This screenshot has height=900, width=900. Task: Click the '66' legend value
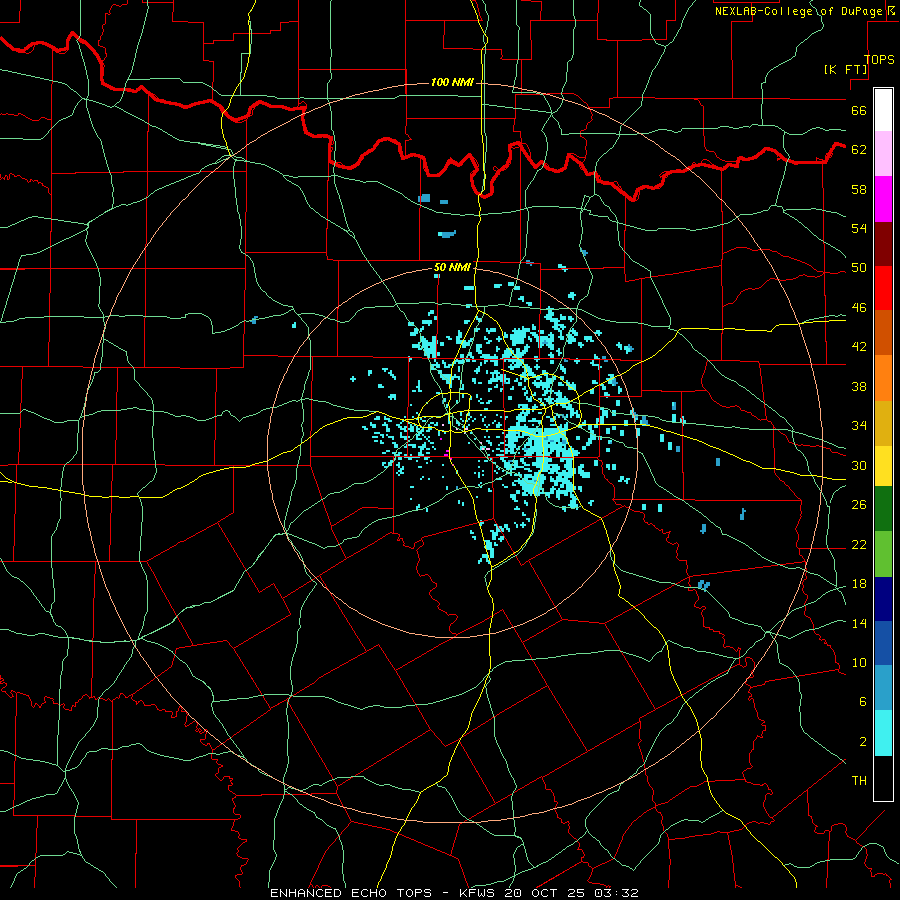click(x=859, y=111)
